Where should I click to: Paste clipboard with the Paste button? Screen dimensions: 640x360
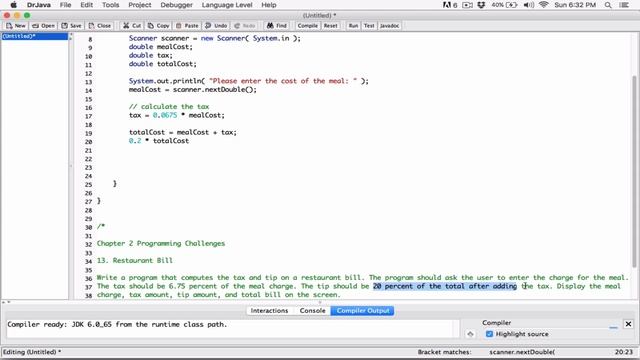pos(187,26)
